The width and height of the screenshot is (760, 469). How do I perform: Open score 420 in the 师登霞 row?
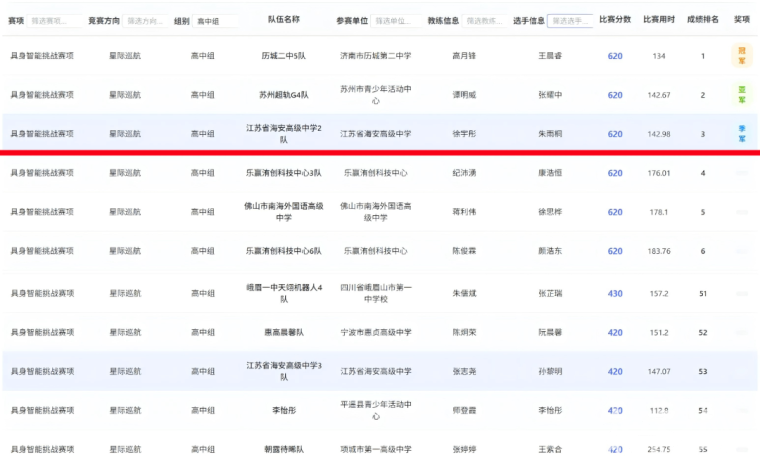[x=615, y=410]
